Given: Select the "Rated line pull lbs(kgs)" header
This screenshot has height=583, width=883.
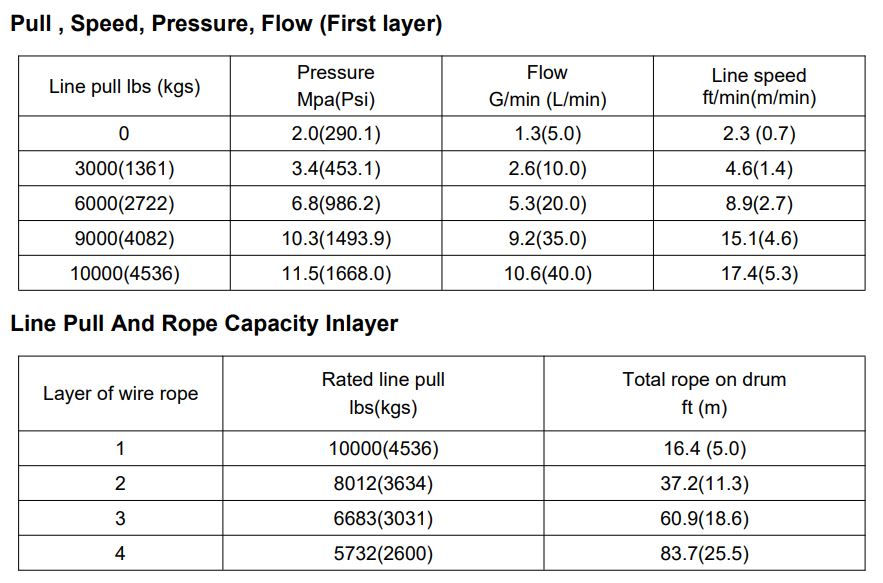Looking at the screenshot, I should (x=383, y=394).
